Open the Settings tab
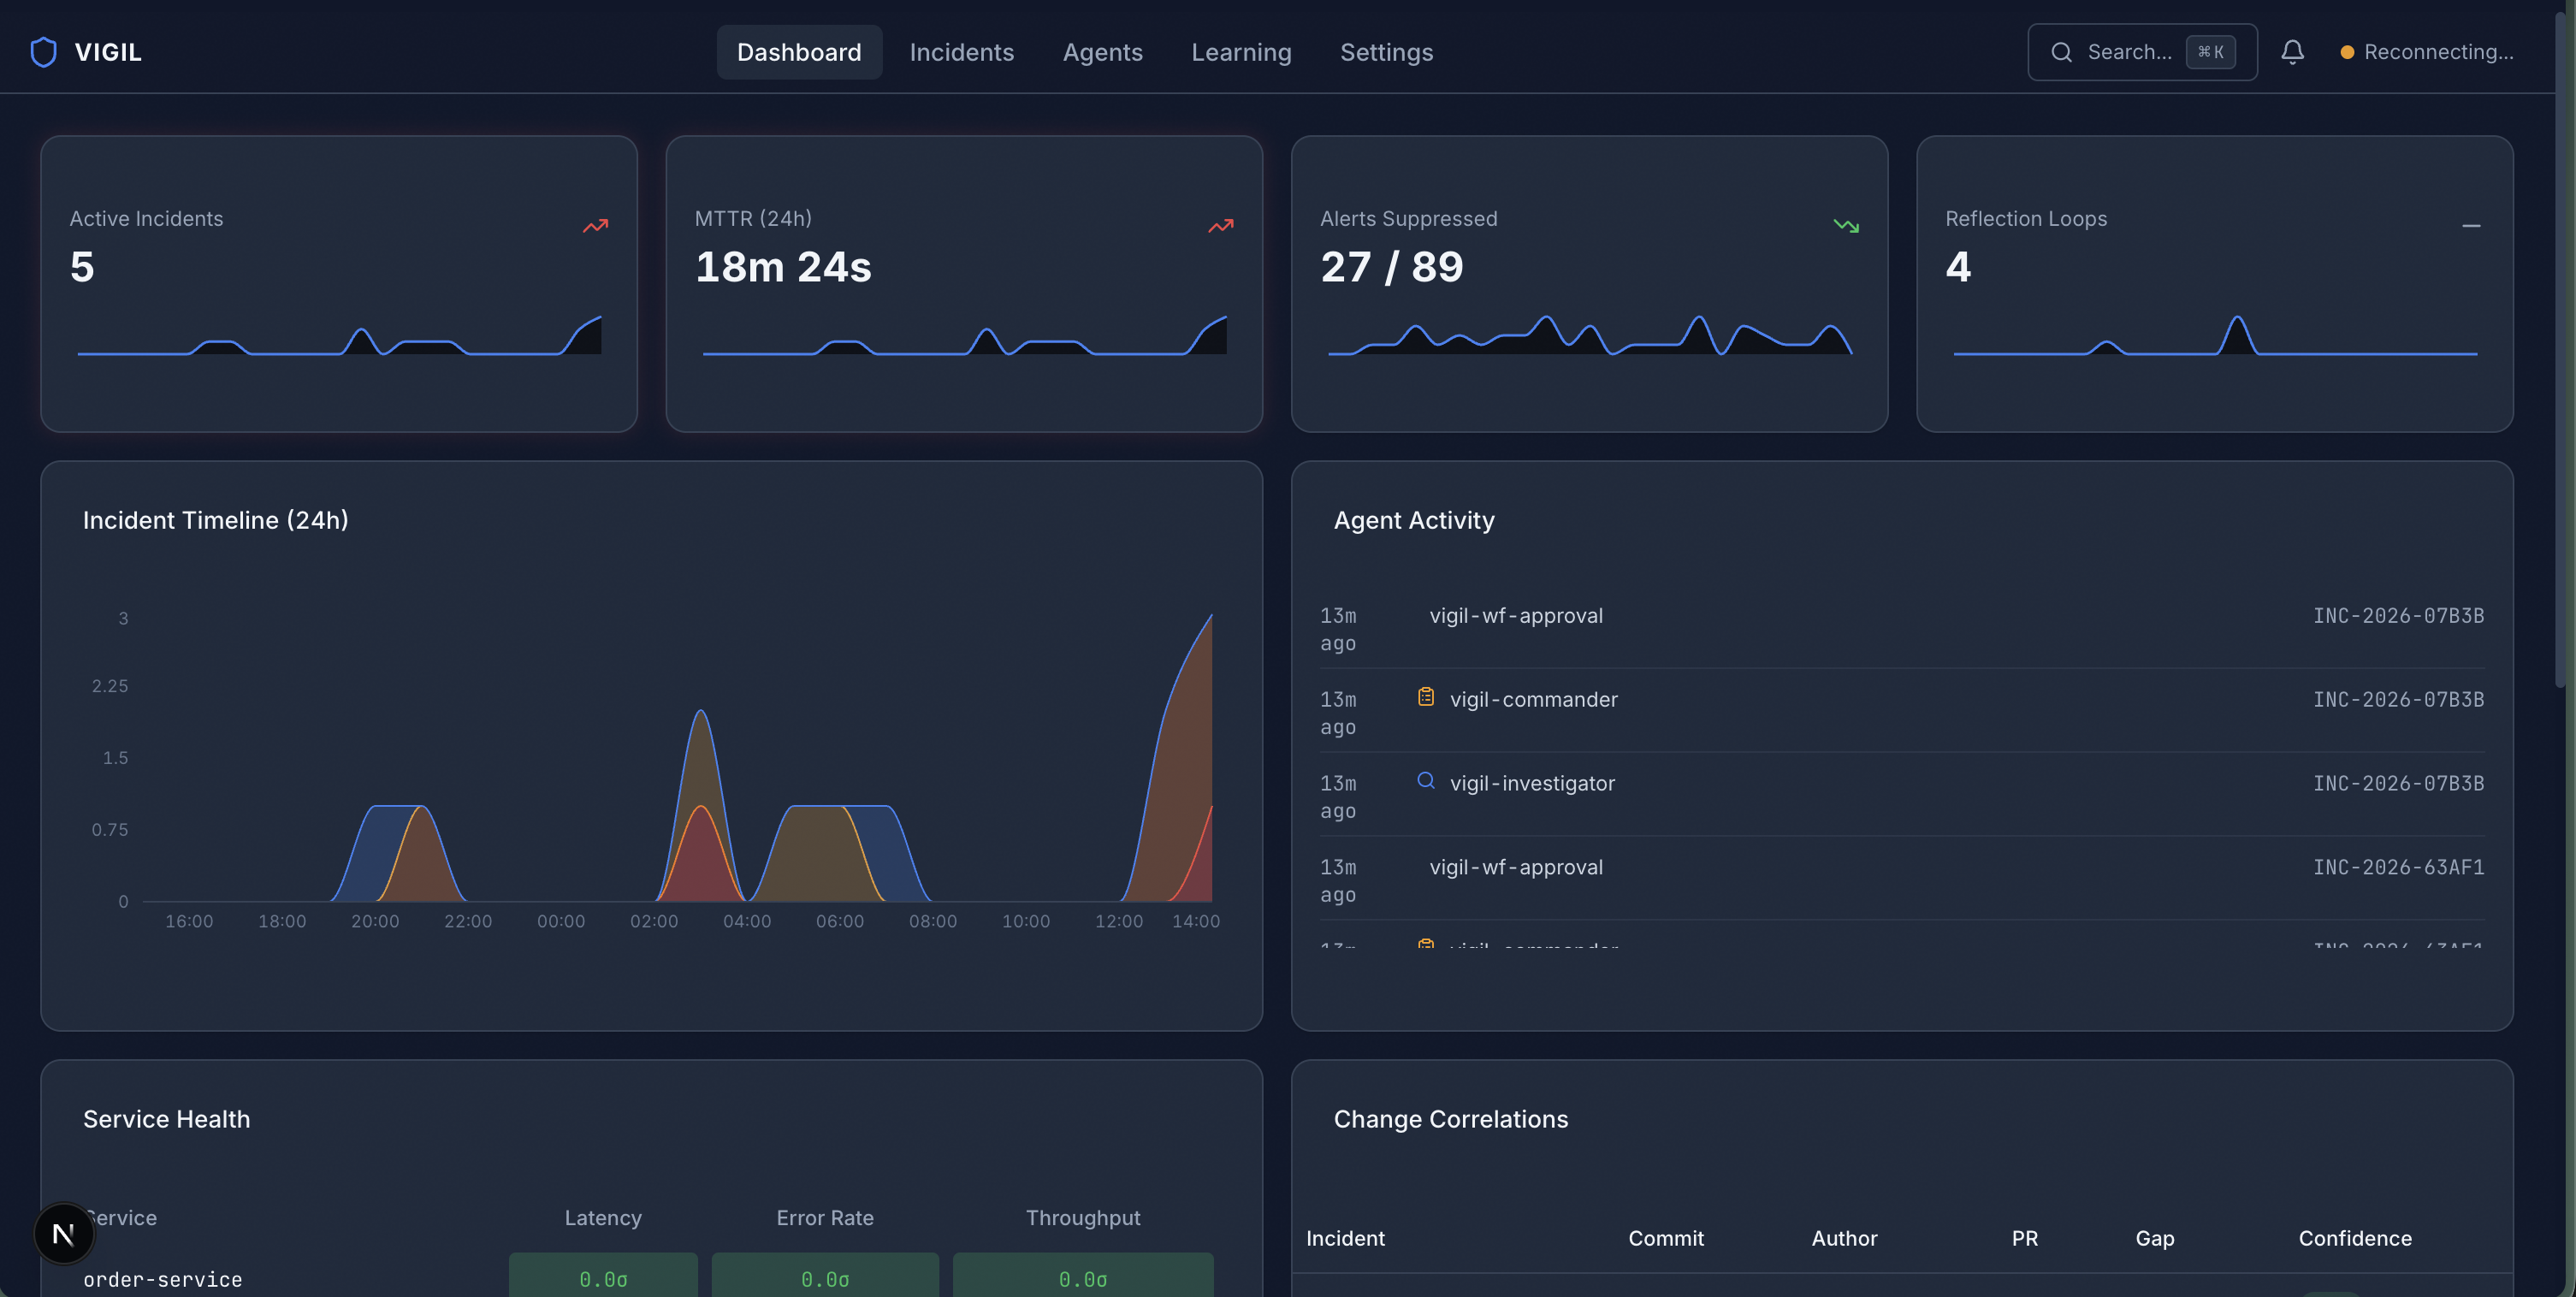The image size is (2576, 1297). (1386, 52)
